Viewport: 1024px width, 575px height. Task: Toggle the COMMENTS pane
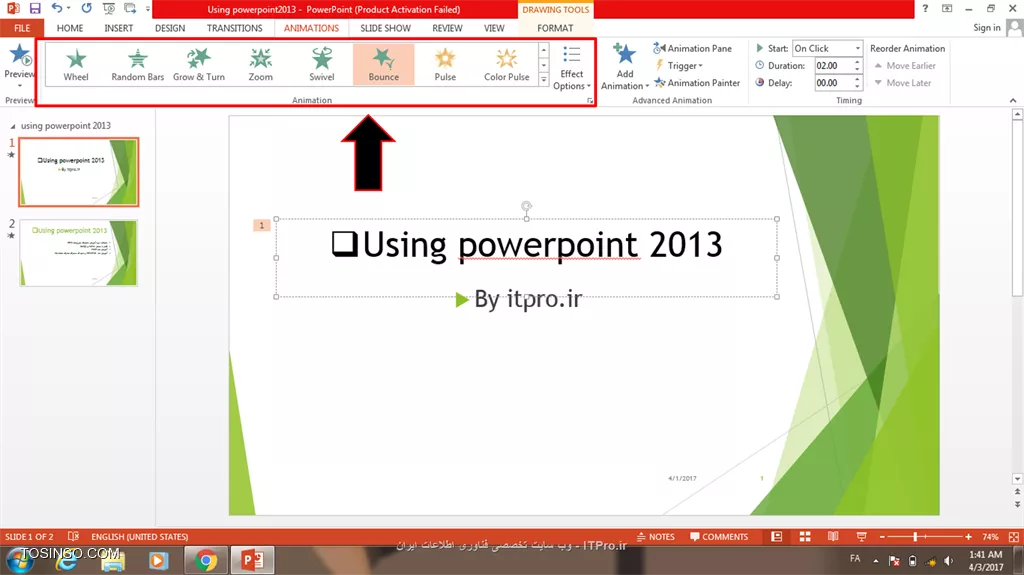(719, 536)
